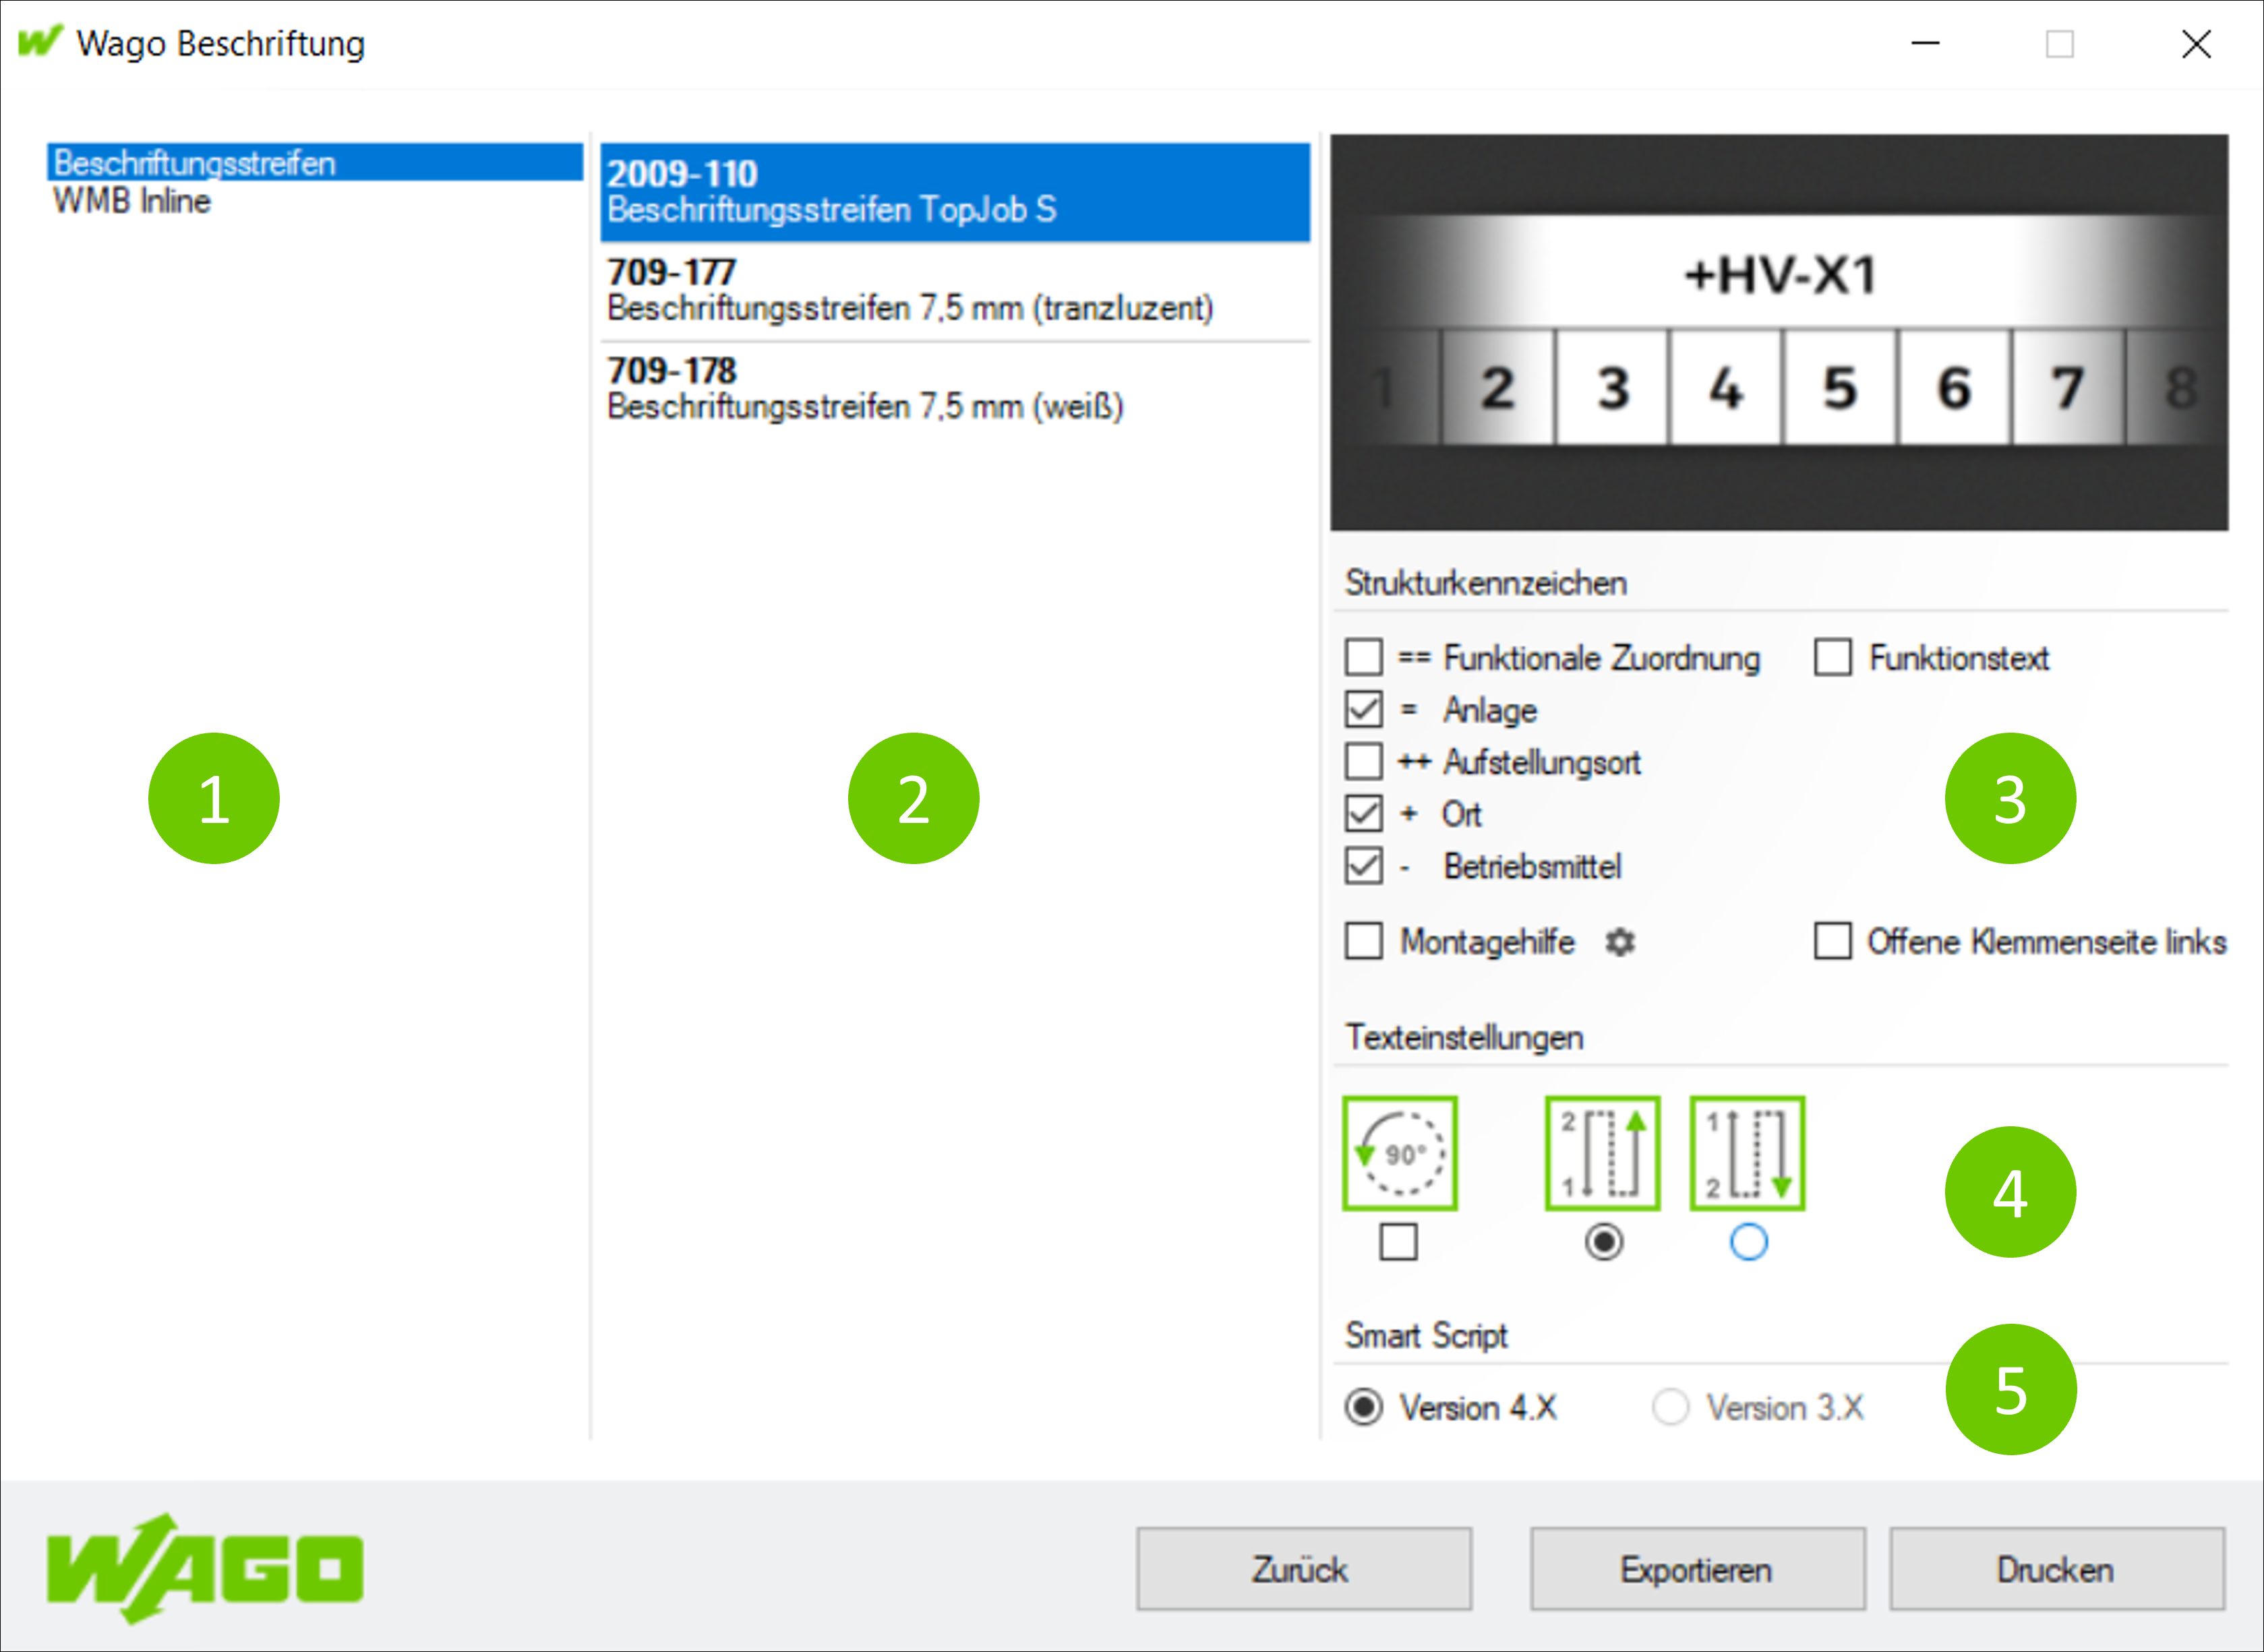Minimize the Wago Beschriftung window

coord(1925,44)
